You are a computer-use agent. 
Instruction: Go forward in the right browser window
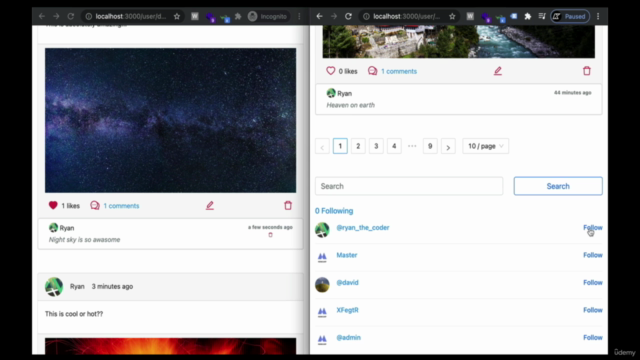click(x=334, y=16)
